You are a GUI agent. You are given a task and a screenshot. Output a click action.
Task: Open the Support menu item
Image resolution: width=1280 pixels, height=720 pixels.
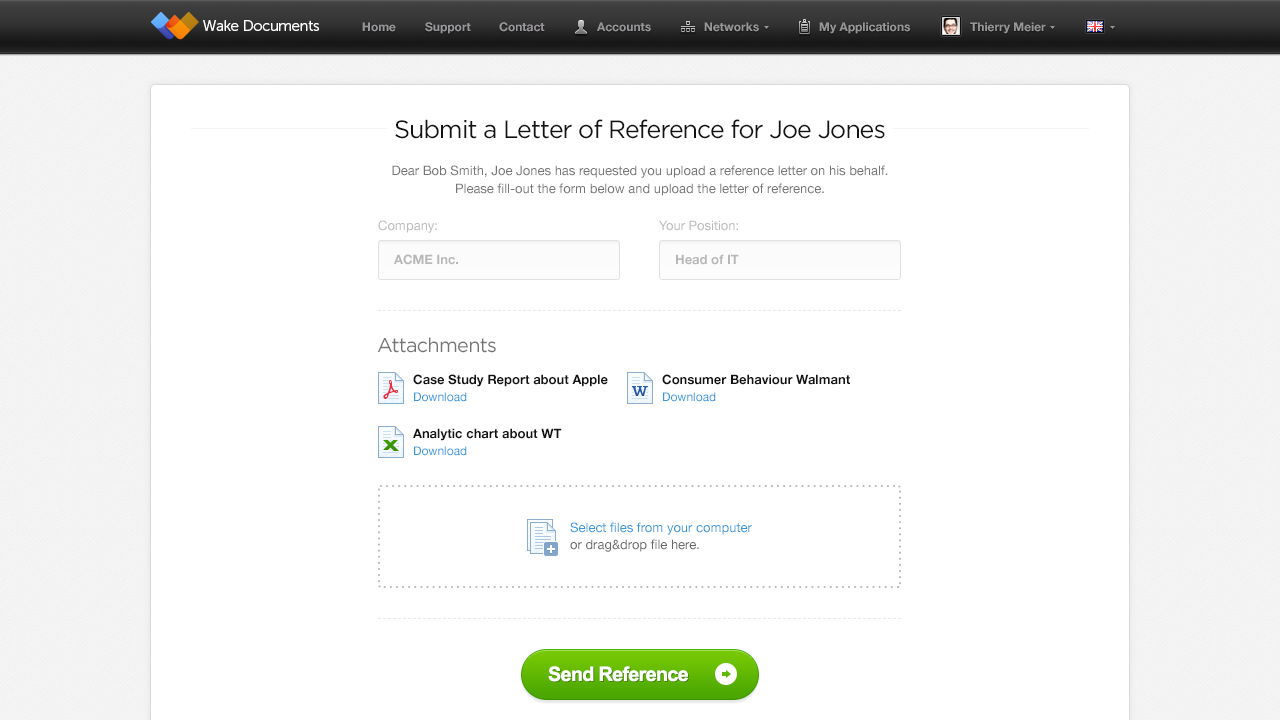pos(447,27)
